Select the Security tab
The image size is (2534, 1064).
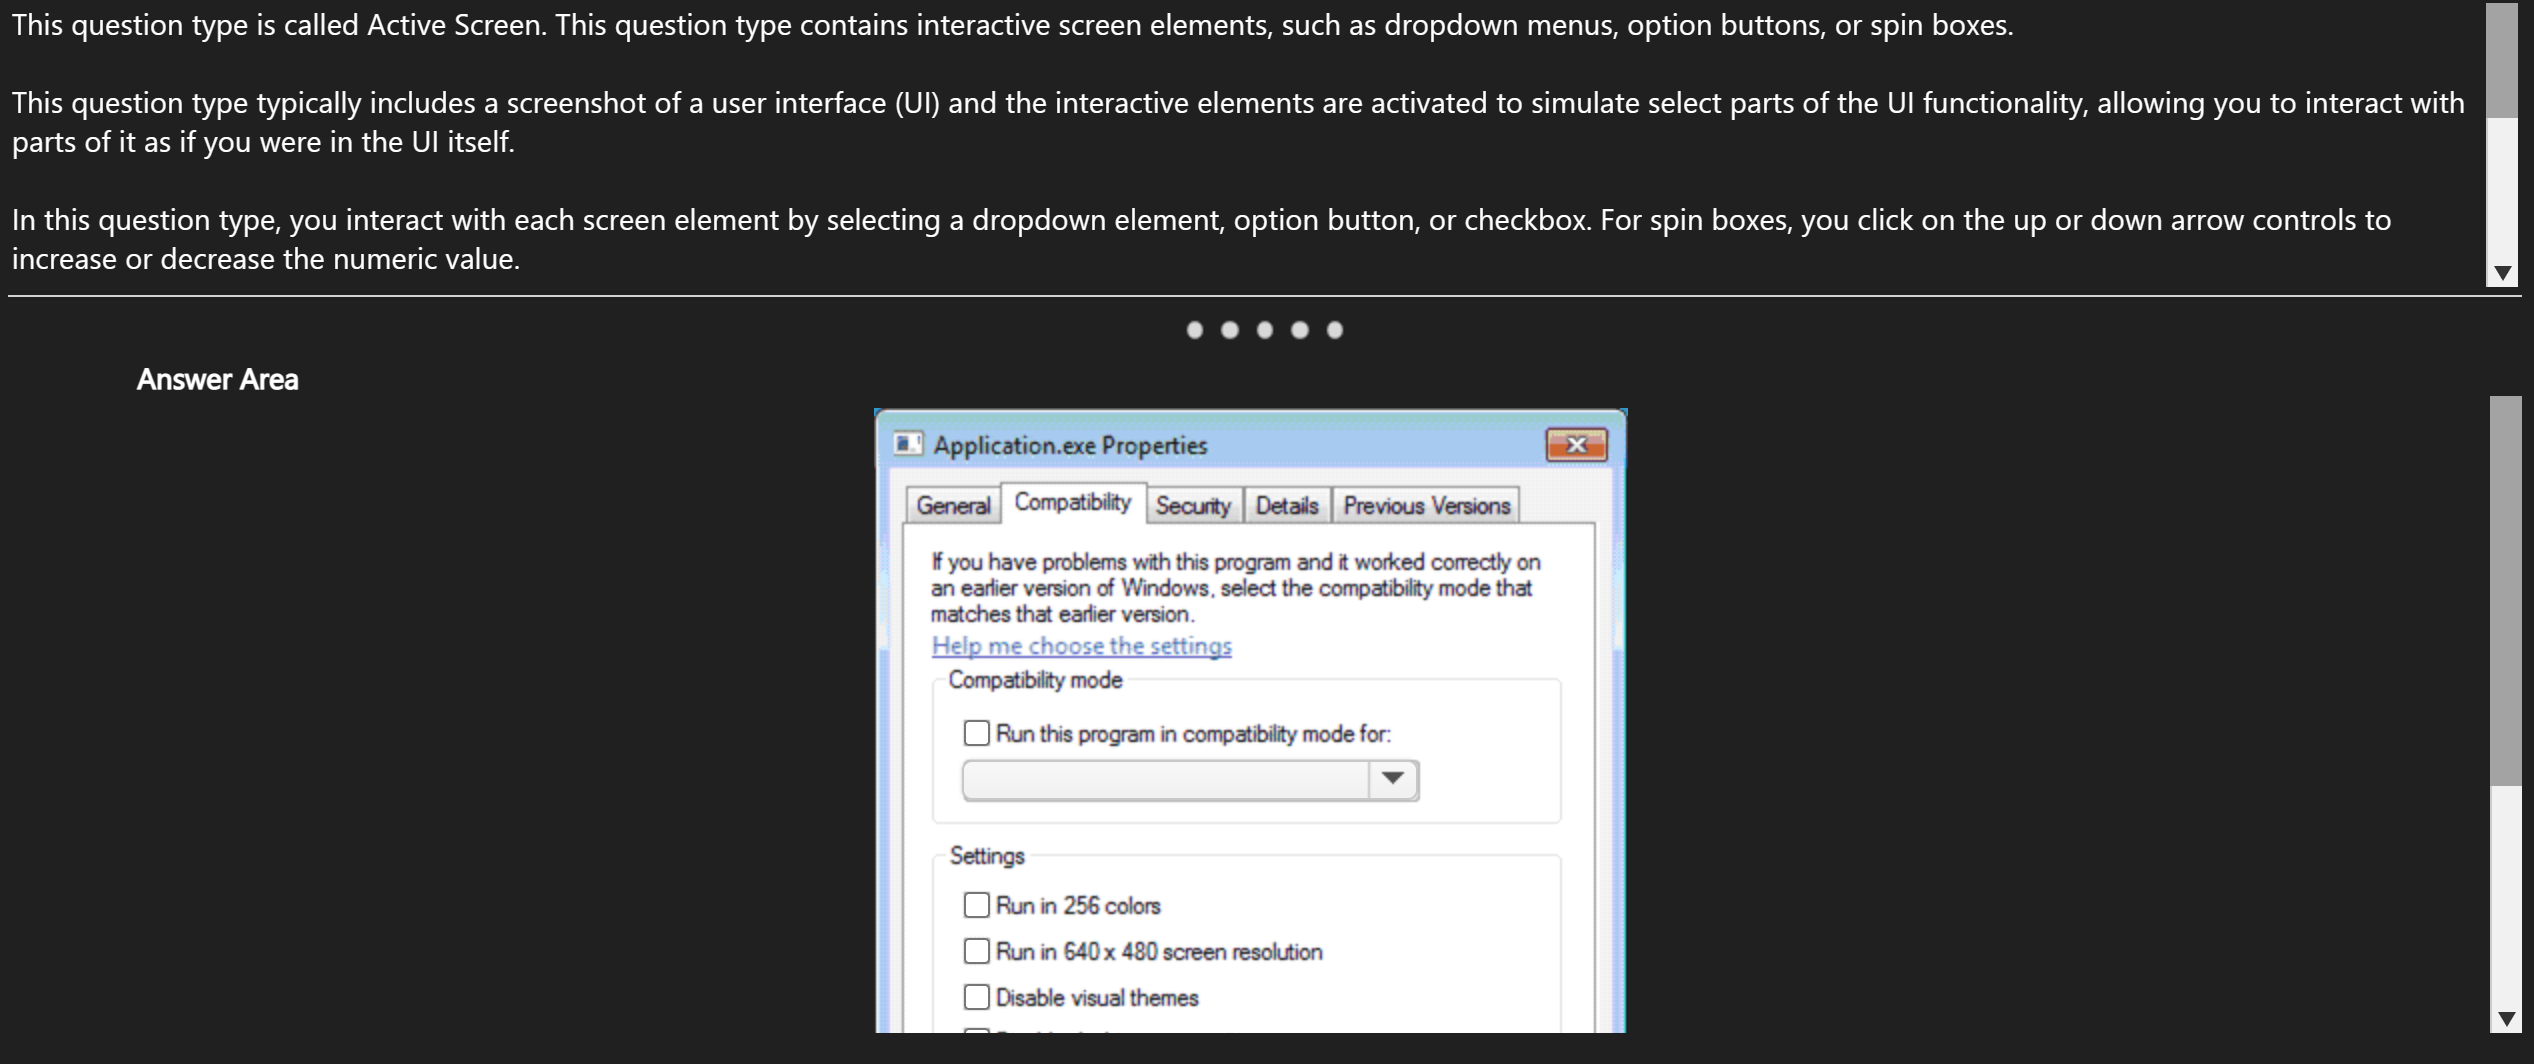point(1194,506)
